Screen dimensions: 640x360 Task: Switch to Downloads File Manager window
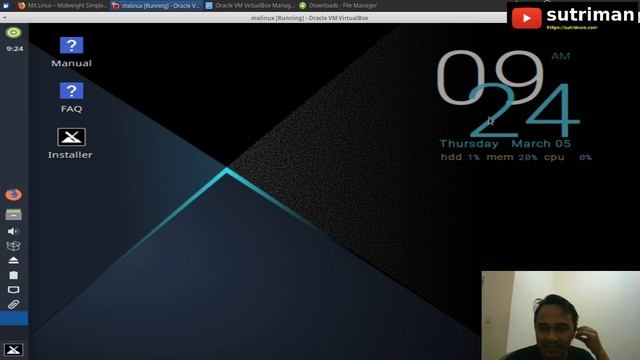338,5
